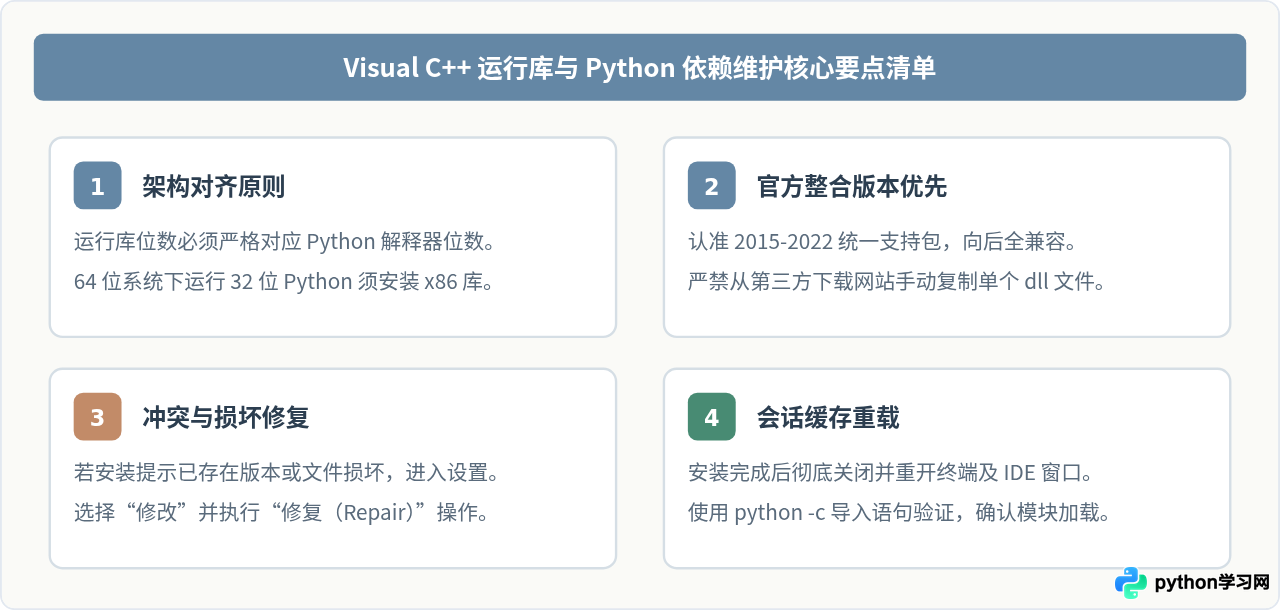The height and width of the screenshot is (610, 1280).
Task: Click the orange number 3 badge
Action: pos(97,417)
